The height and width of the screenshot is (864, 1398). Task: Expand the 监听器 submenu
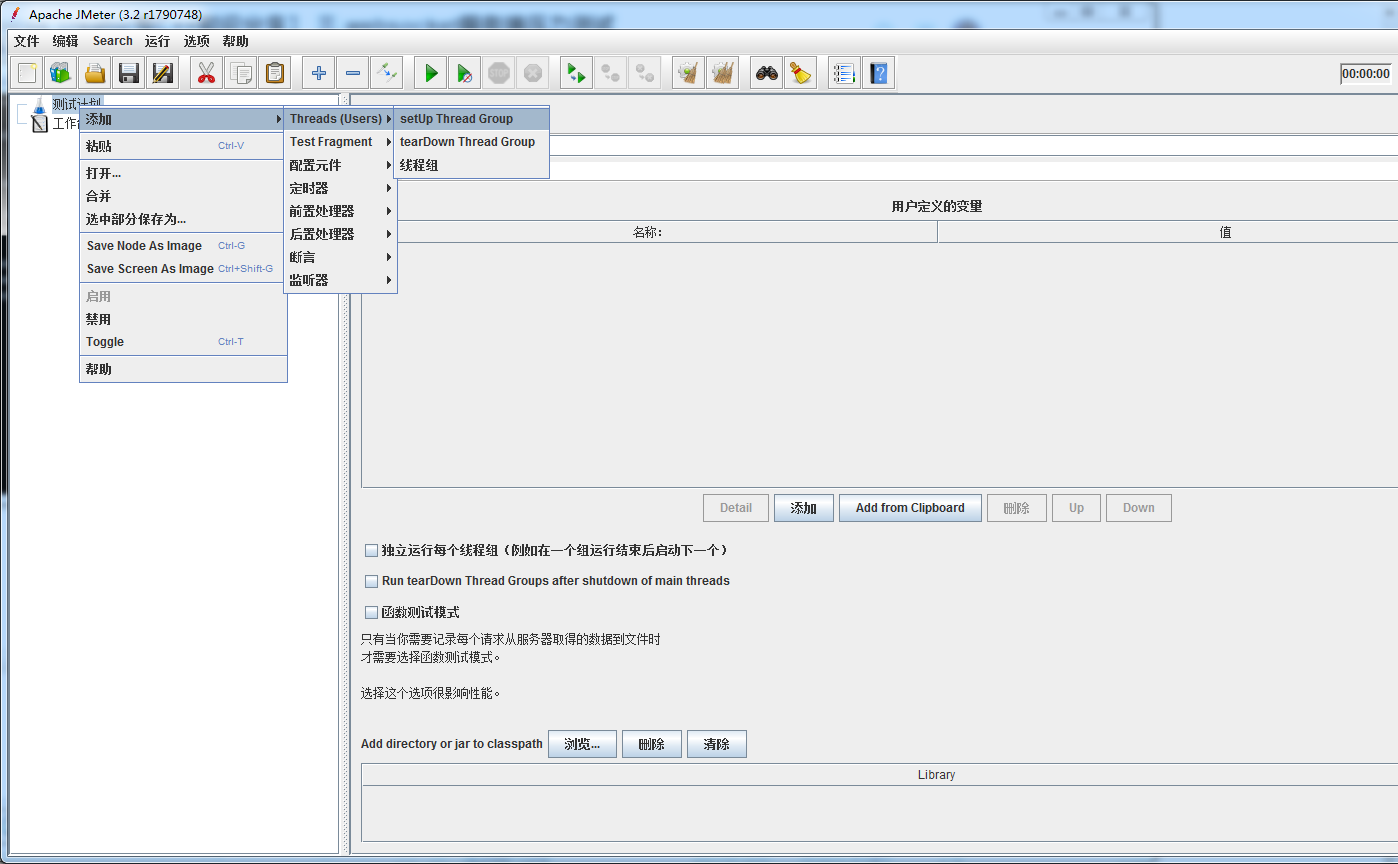pyautogui.click(x=340, y=280)
